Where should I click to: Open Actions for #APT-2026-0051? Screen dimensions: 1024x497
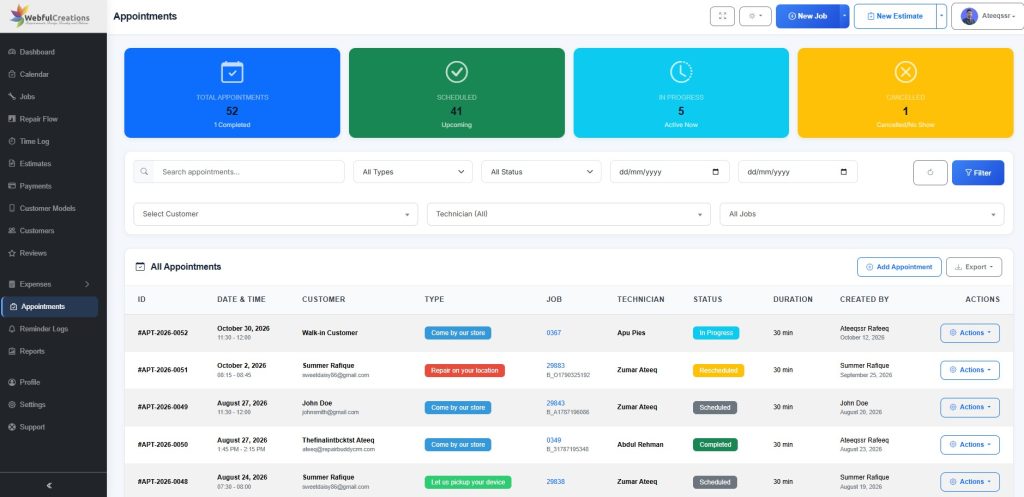tap(970, 370)
